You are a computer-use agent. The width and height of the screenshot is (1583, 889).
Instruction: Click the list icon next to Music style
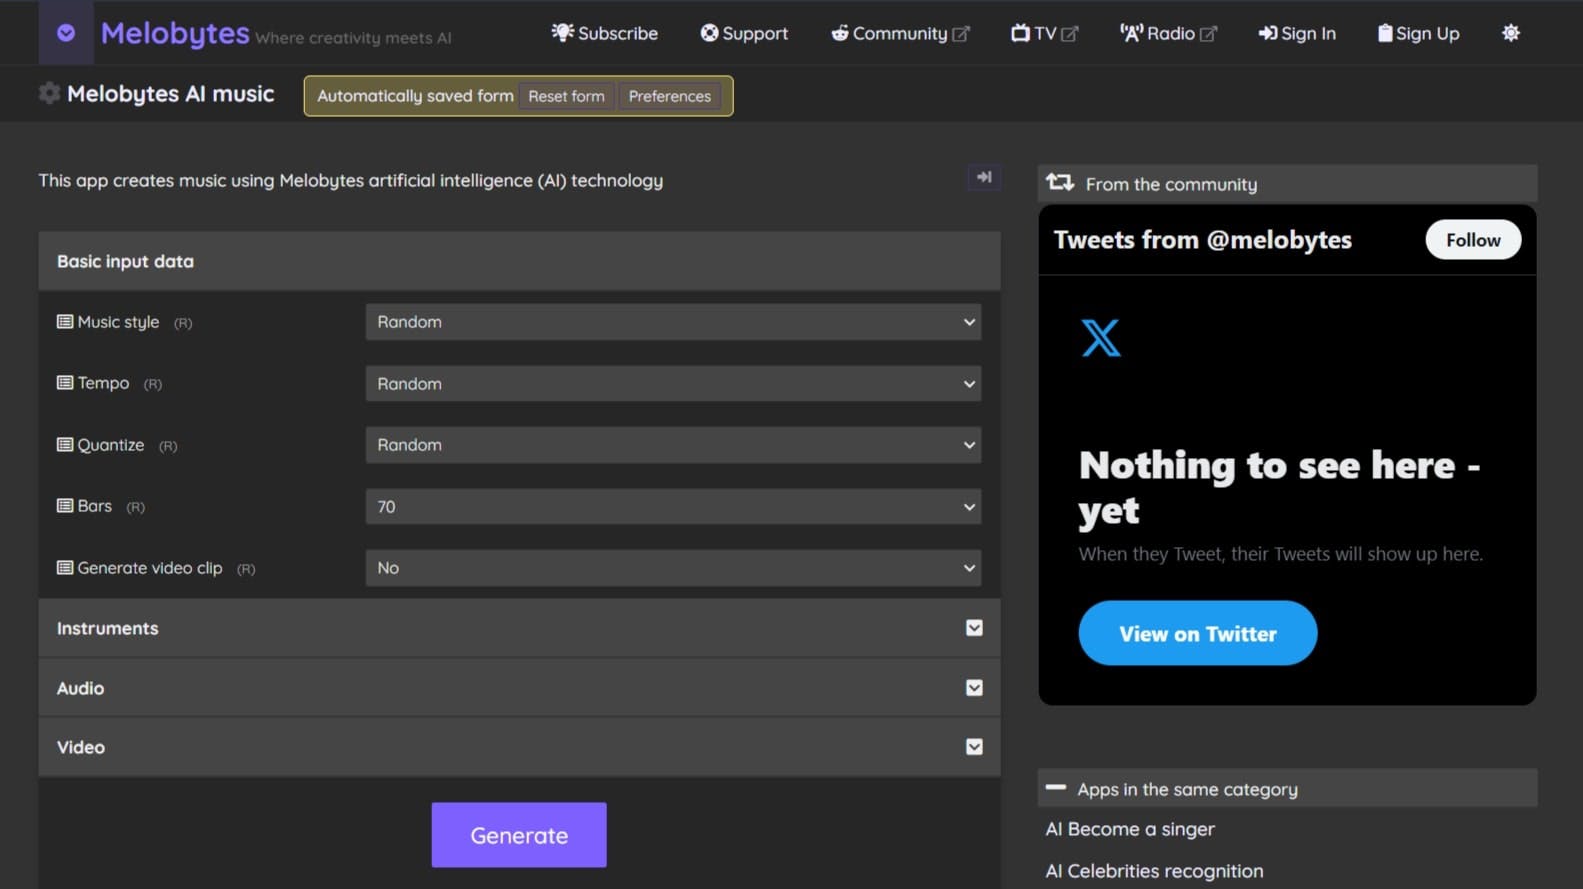pos(65,322)
